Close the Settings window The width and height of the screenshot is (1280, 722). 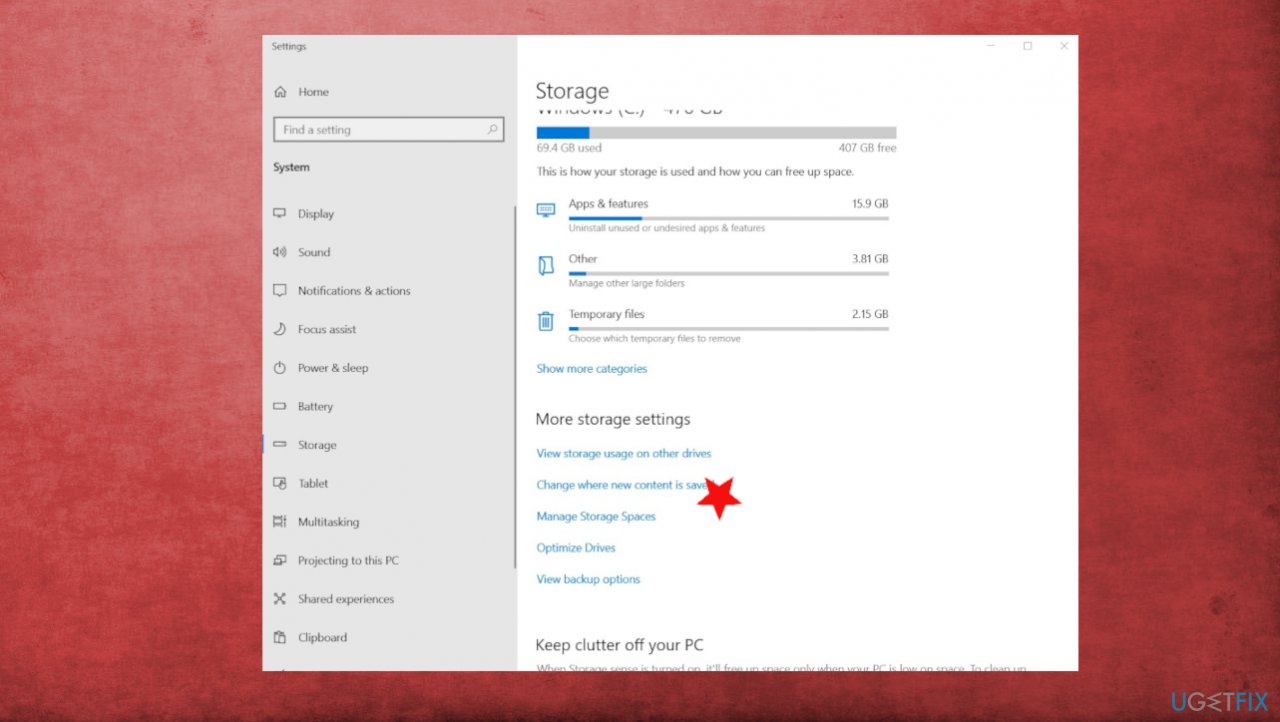1063,46
